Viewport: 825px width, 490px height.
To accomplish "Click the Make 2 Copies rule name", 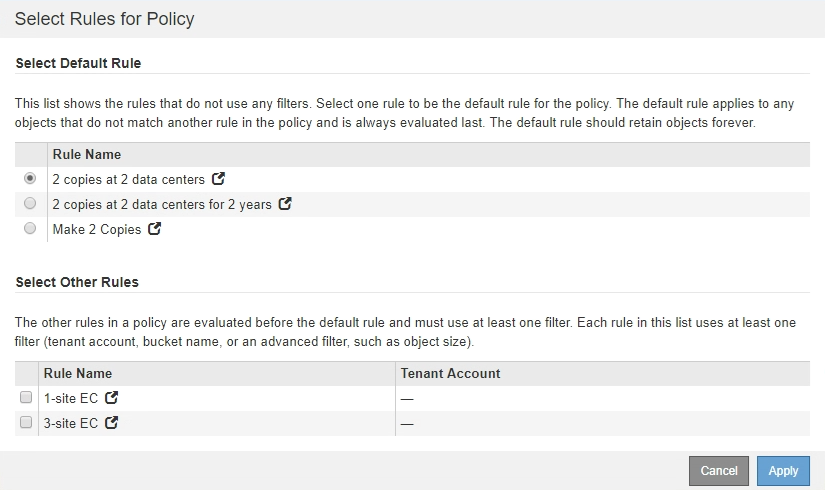I will coord(97,229).
